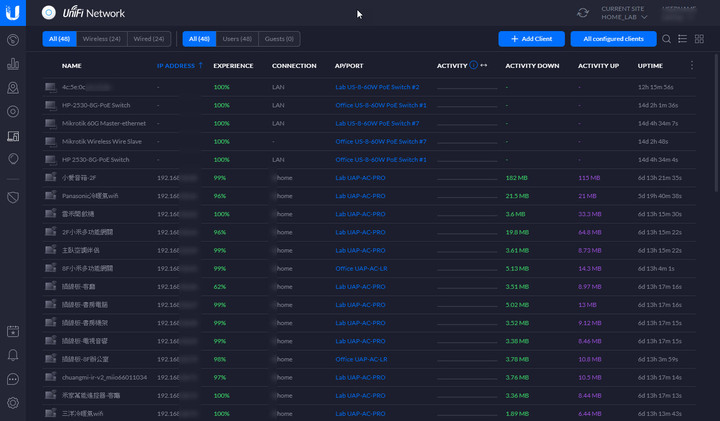Screen dimensions: 720x421
Task: Sort by Connection column header
Action: pyautogui.click(x=294, y=66)
